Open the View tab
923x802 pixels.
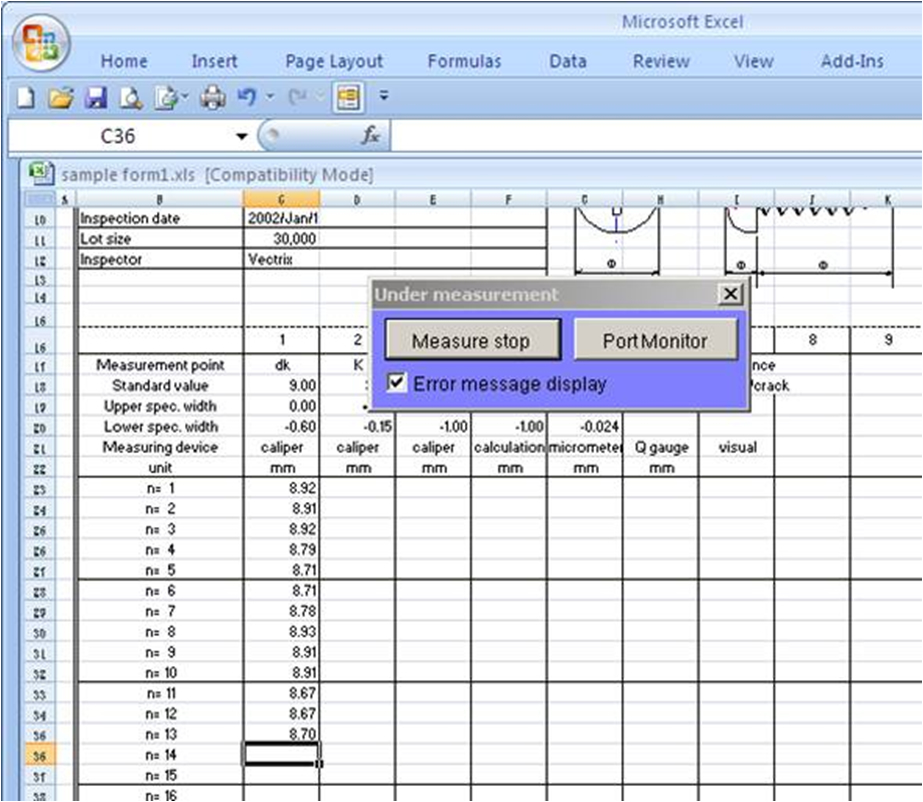[753, 61]
